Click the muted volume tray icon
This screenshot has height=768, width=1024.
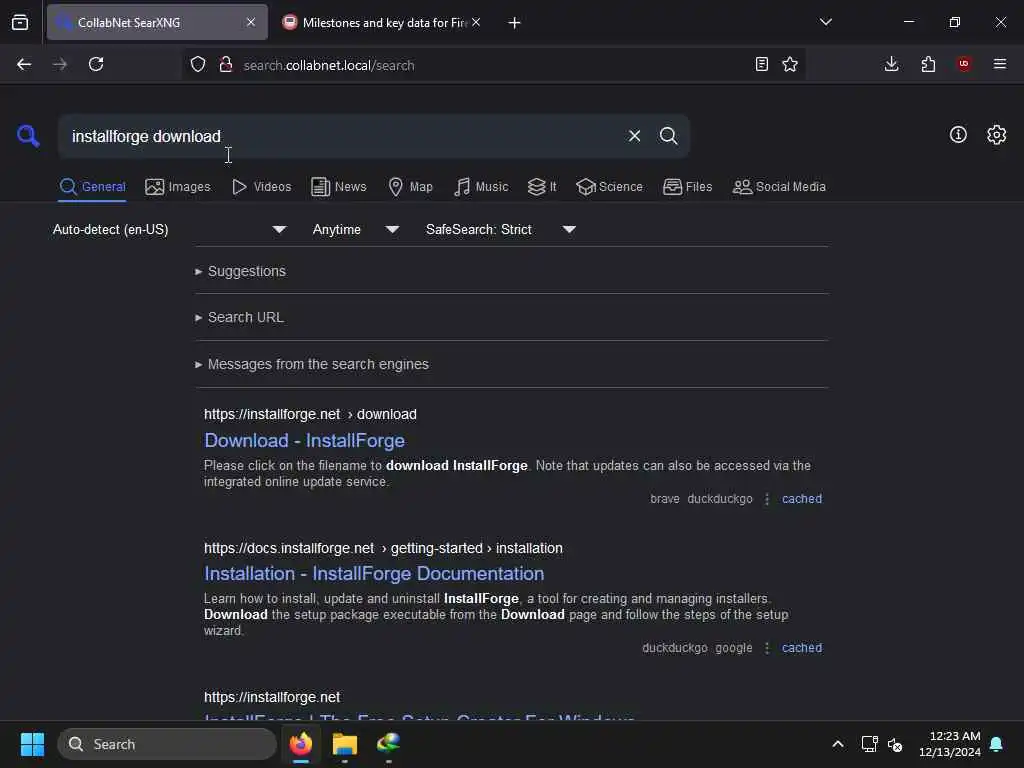(x=895, y=744)
